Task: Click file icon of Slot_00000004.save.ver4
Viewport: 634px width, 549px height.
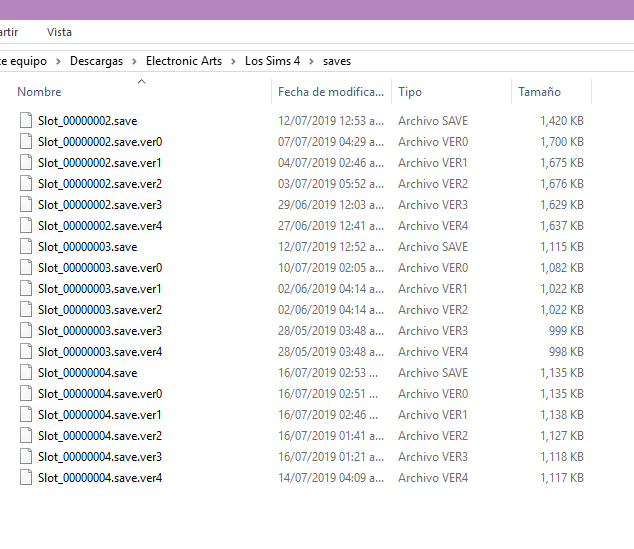Action: point(26,478)
